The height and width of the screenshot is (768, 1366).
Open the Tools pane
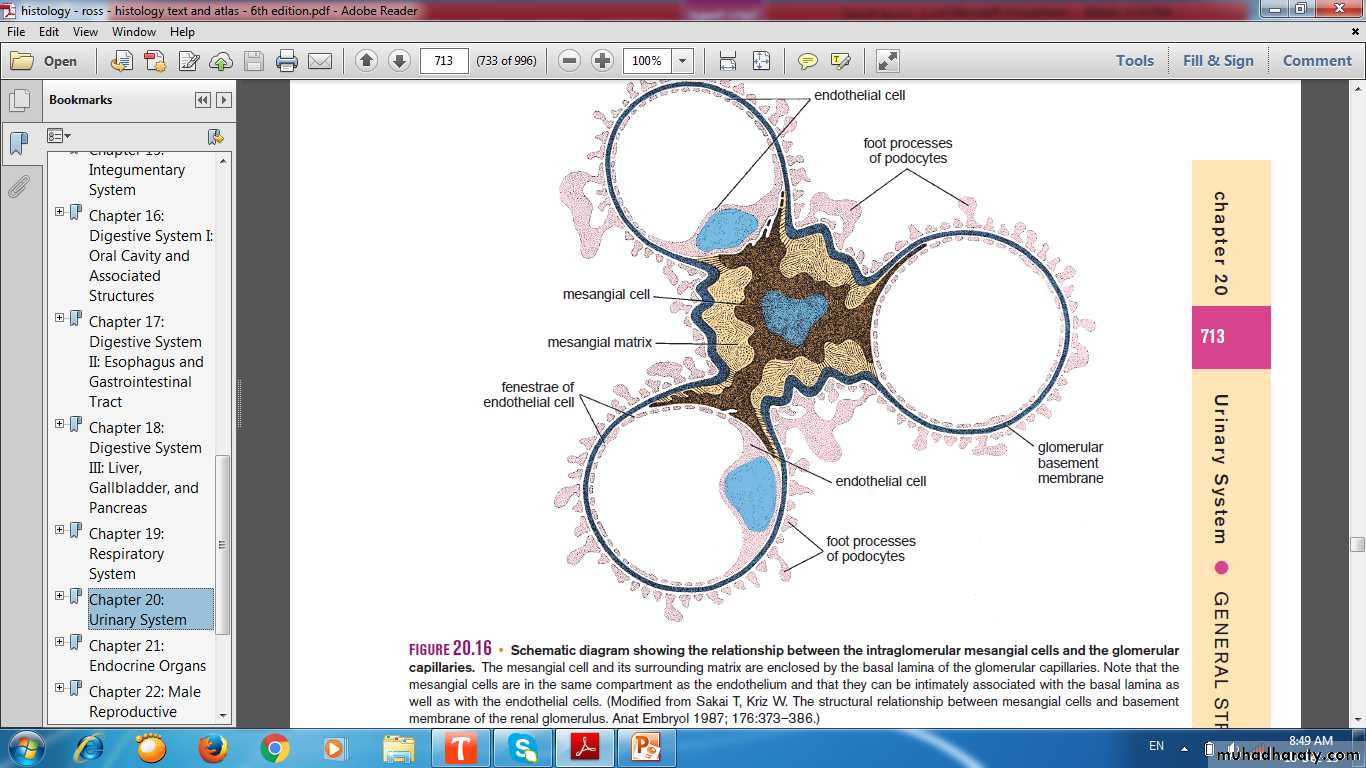1135,61
